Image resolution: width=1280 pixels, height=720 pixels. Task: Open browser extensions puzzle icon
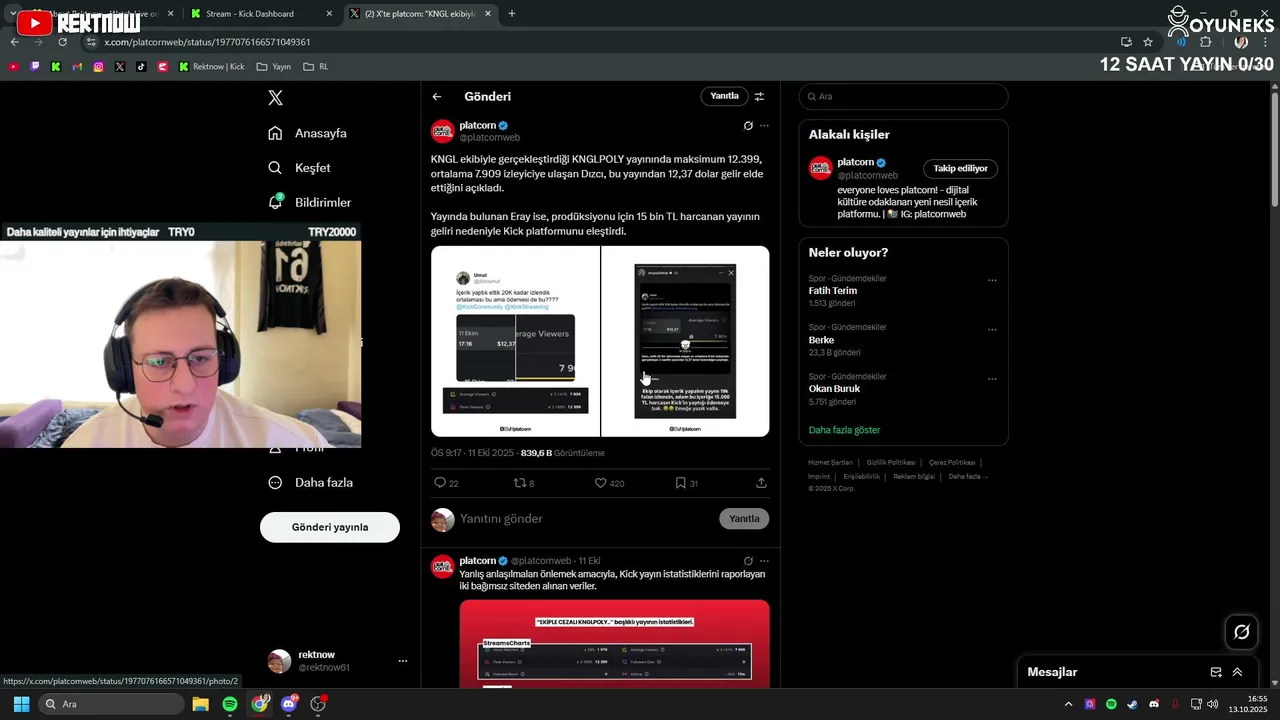1205,42
